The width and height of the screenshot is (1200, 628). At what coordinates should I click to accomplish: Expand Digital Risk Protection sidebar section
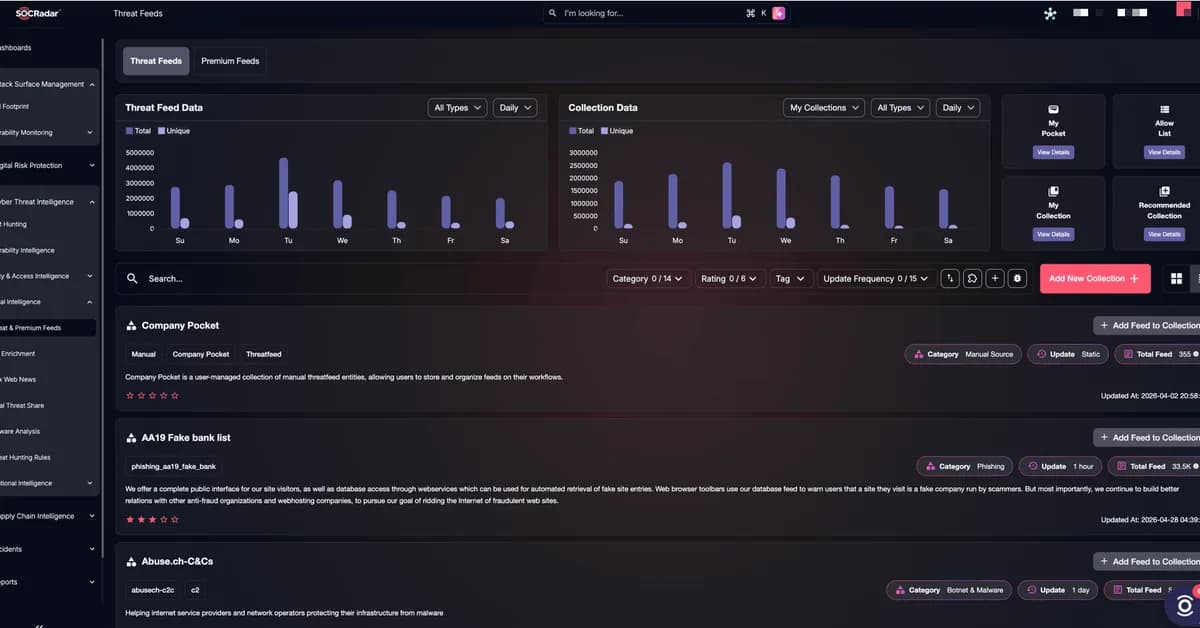[x=48, y=165]
